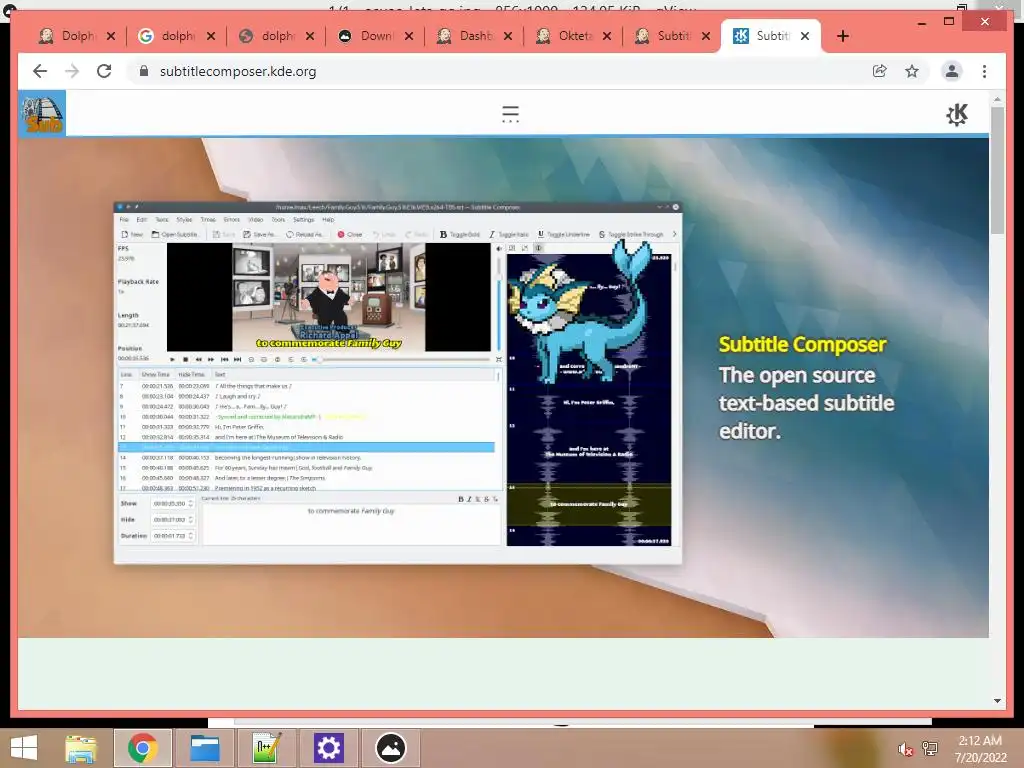
Task: View site info via the lock icon
Action: coord(144,71)
